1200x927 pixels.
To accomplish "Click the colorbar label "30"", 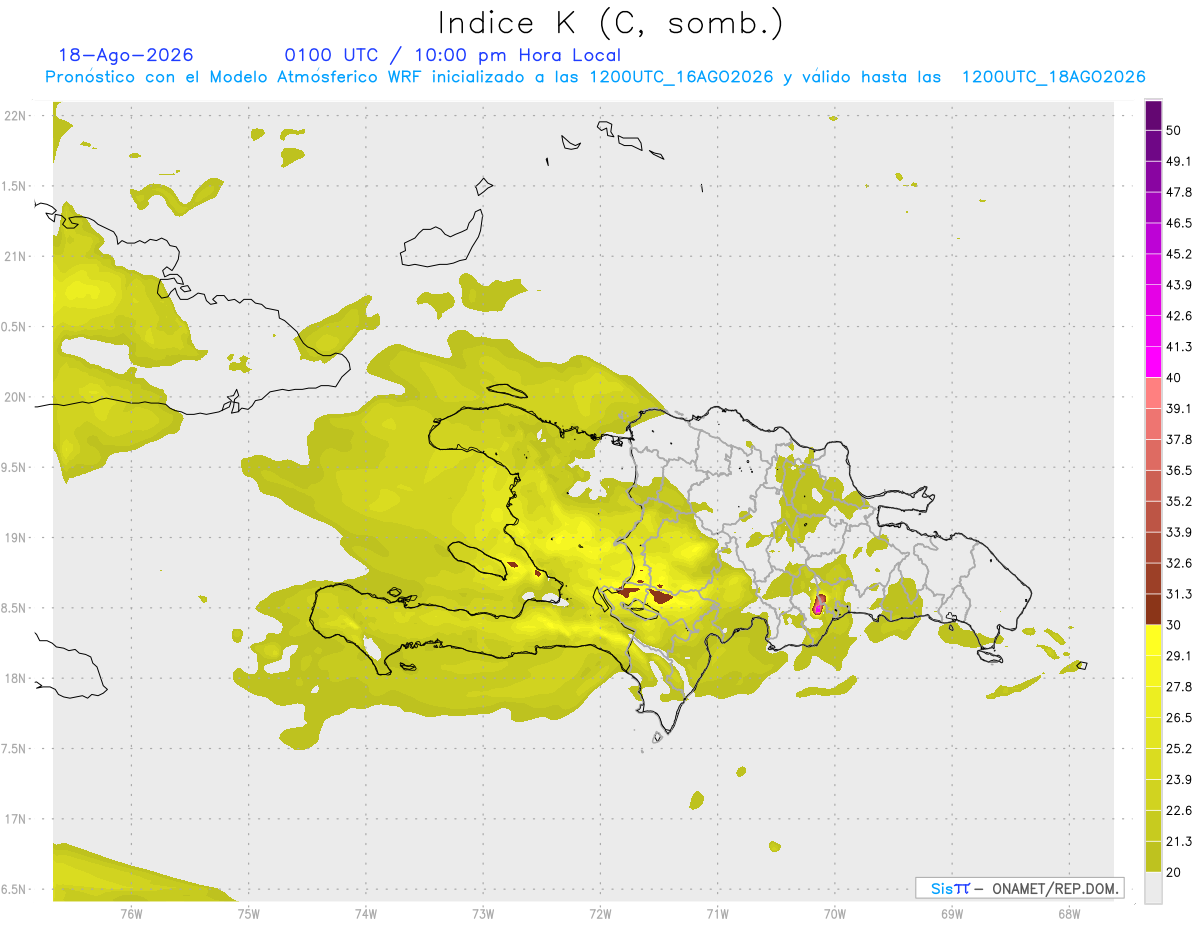I will (1175, 625).
